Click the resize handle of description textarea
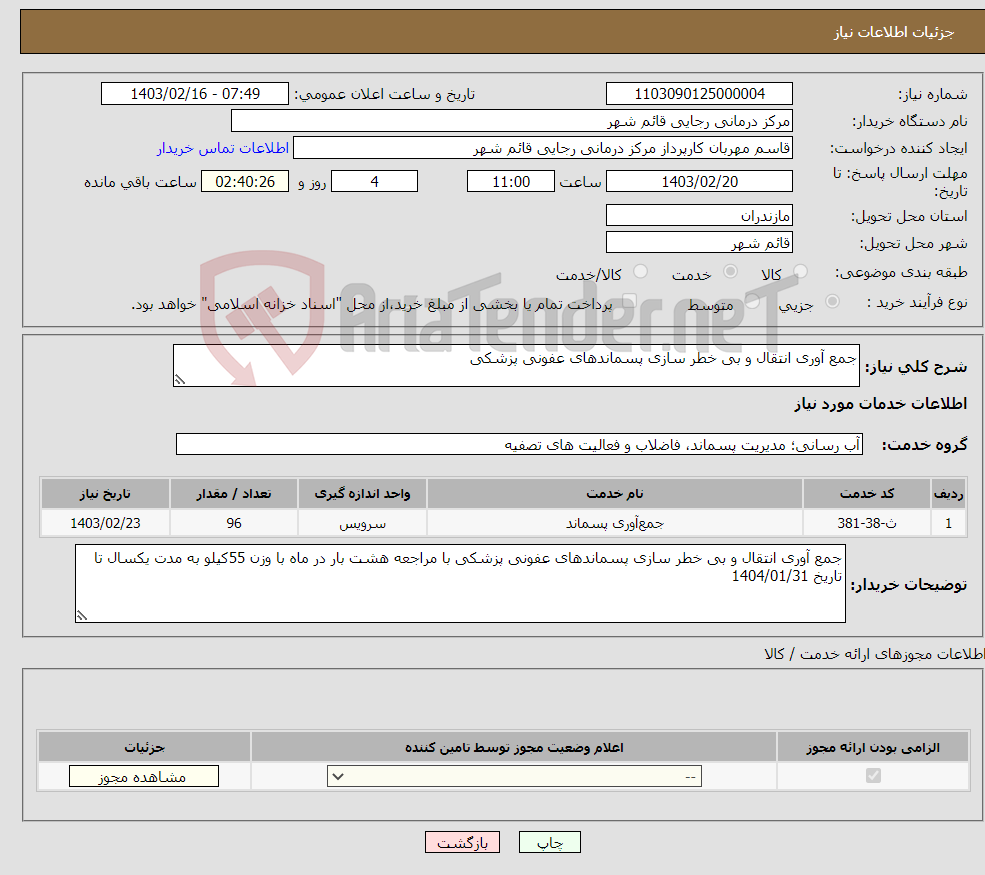The image size is (985, 875). (x=180, y=379)
